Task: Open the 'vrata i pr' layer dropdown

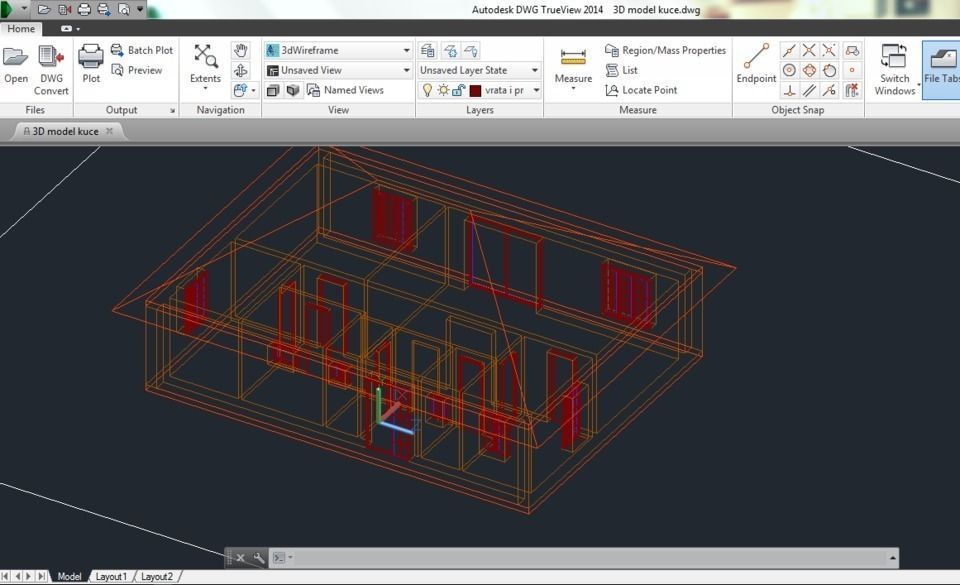Action: 511,91
